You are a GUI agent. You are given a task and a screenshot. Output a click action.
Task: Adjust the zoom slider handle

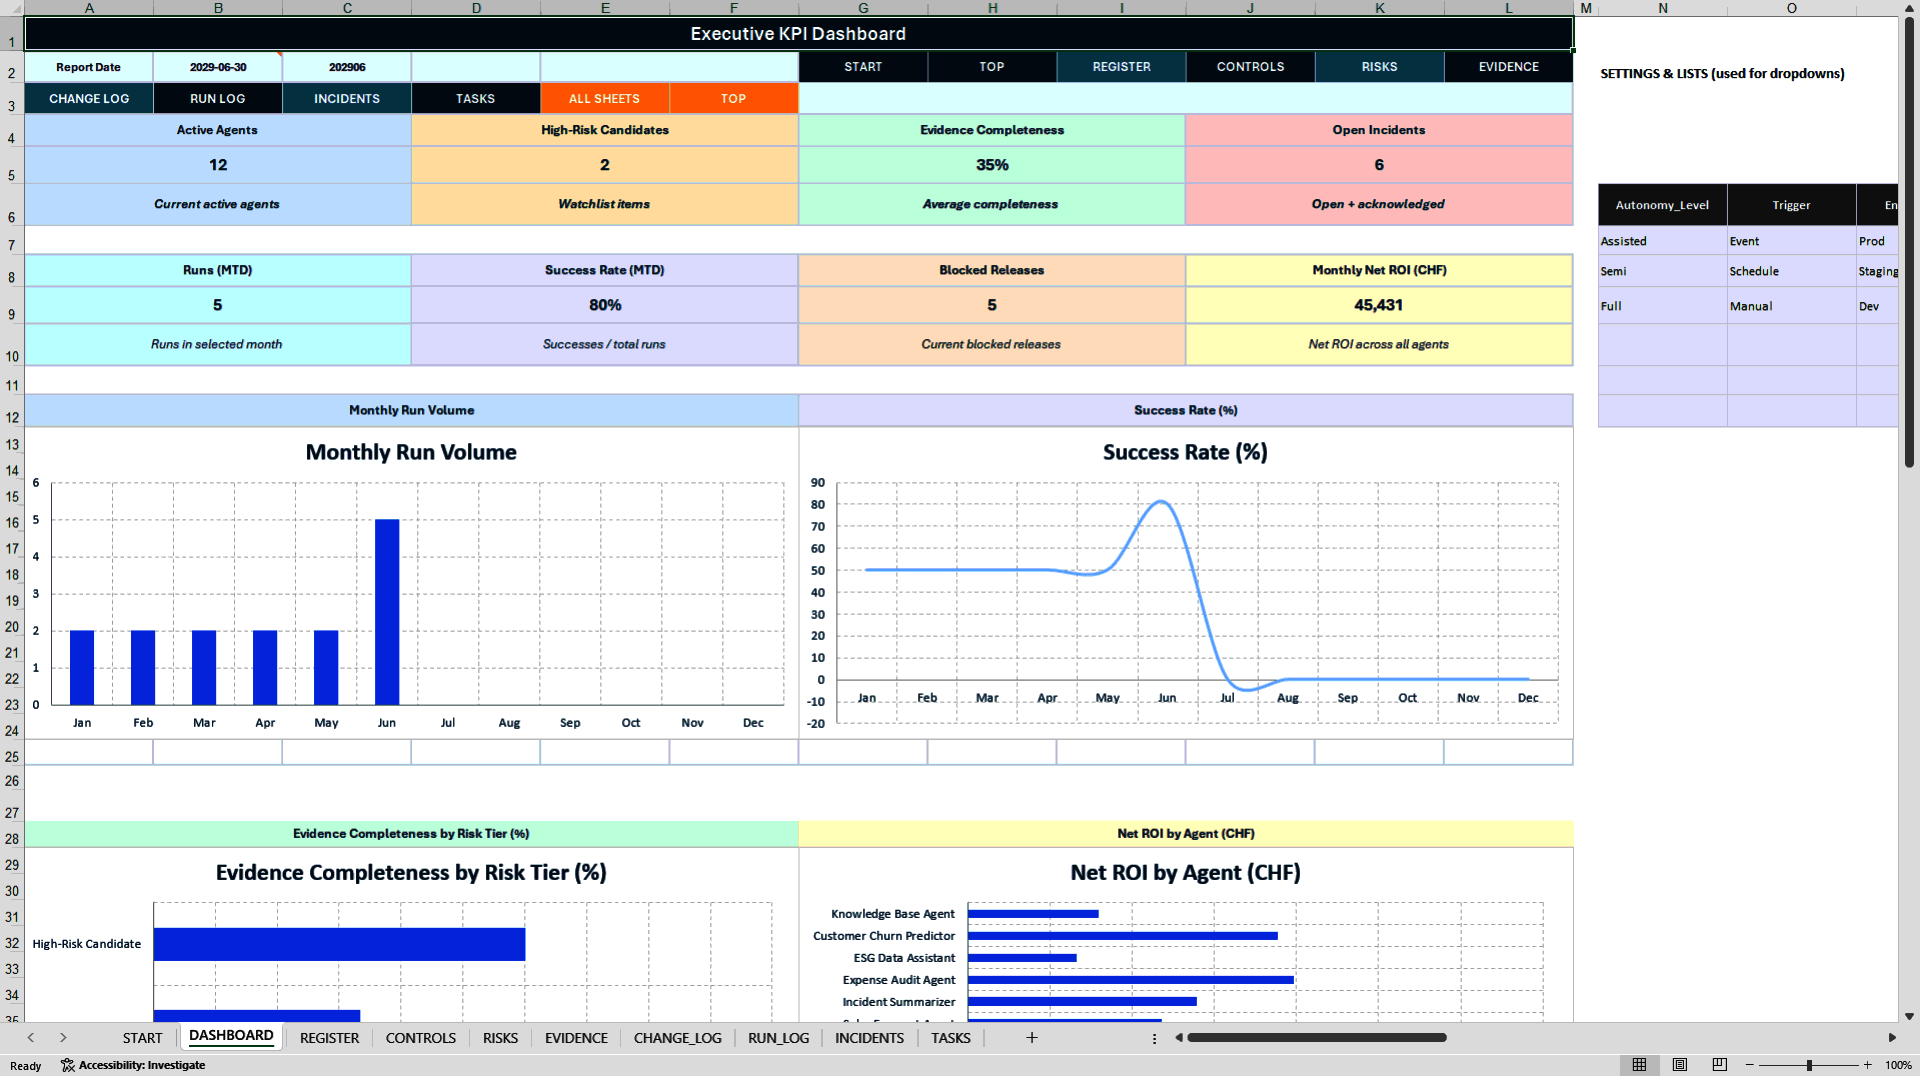[x=1809, y=1065]
